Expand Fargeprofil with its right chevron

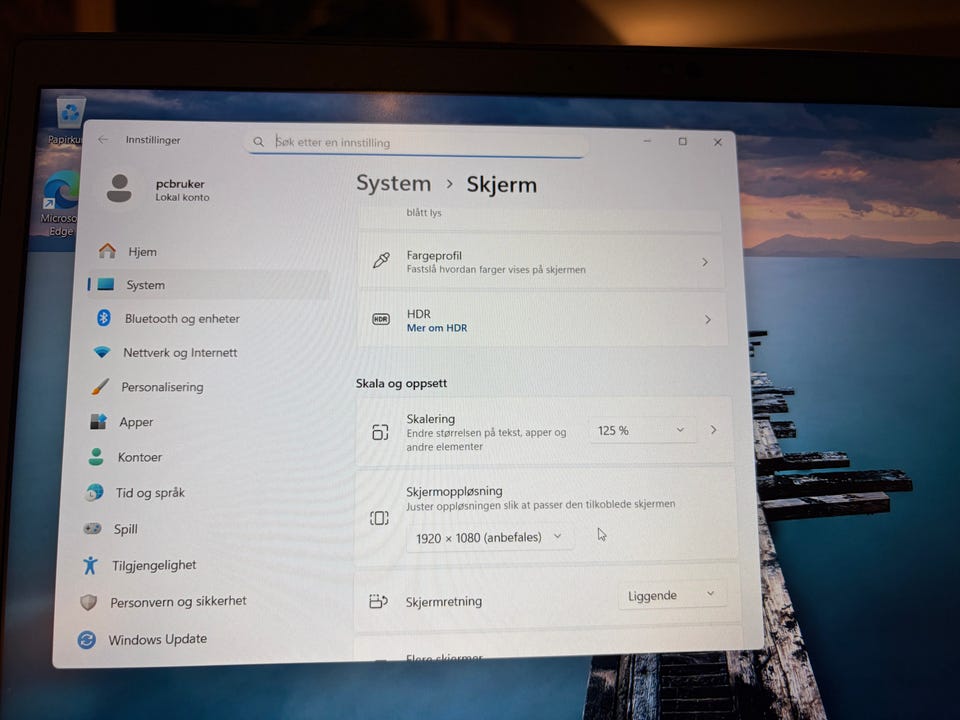[x=705, y=262]
